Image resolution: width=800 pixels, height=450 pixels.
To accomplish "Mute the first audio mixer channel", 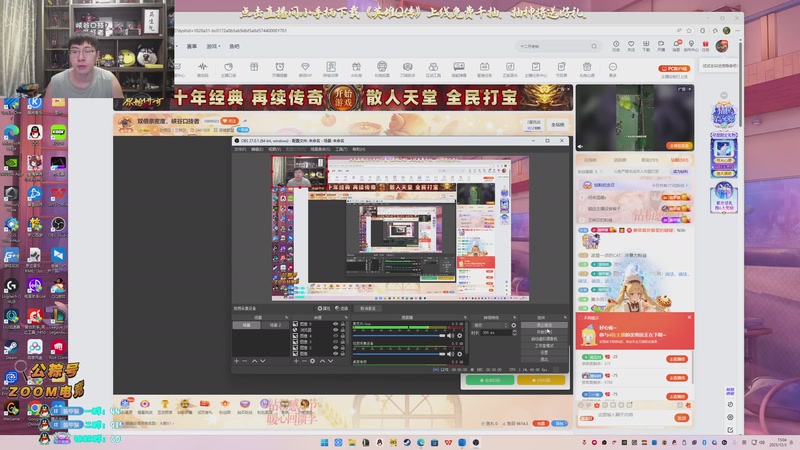I will (x=451, y=336).
